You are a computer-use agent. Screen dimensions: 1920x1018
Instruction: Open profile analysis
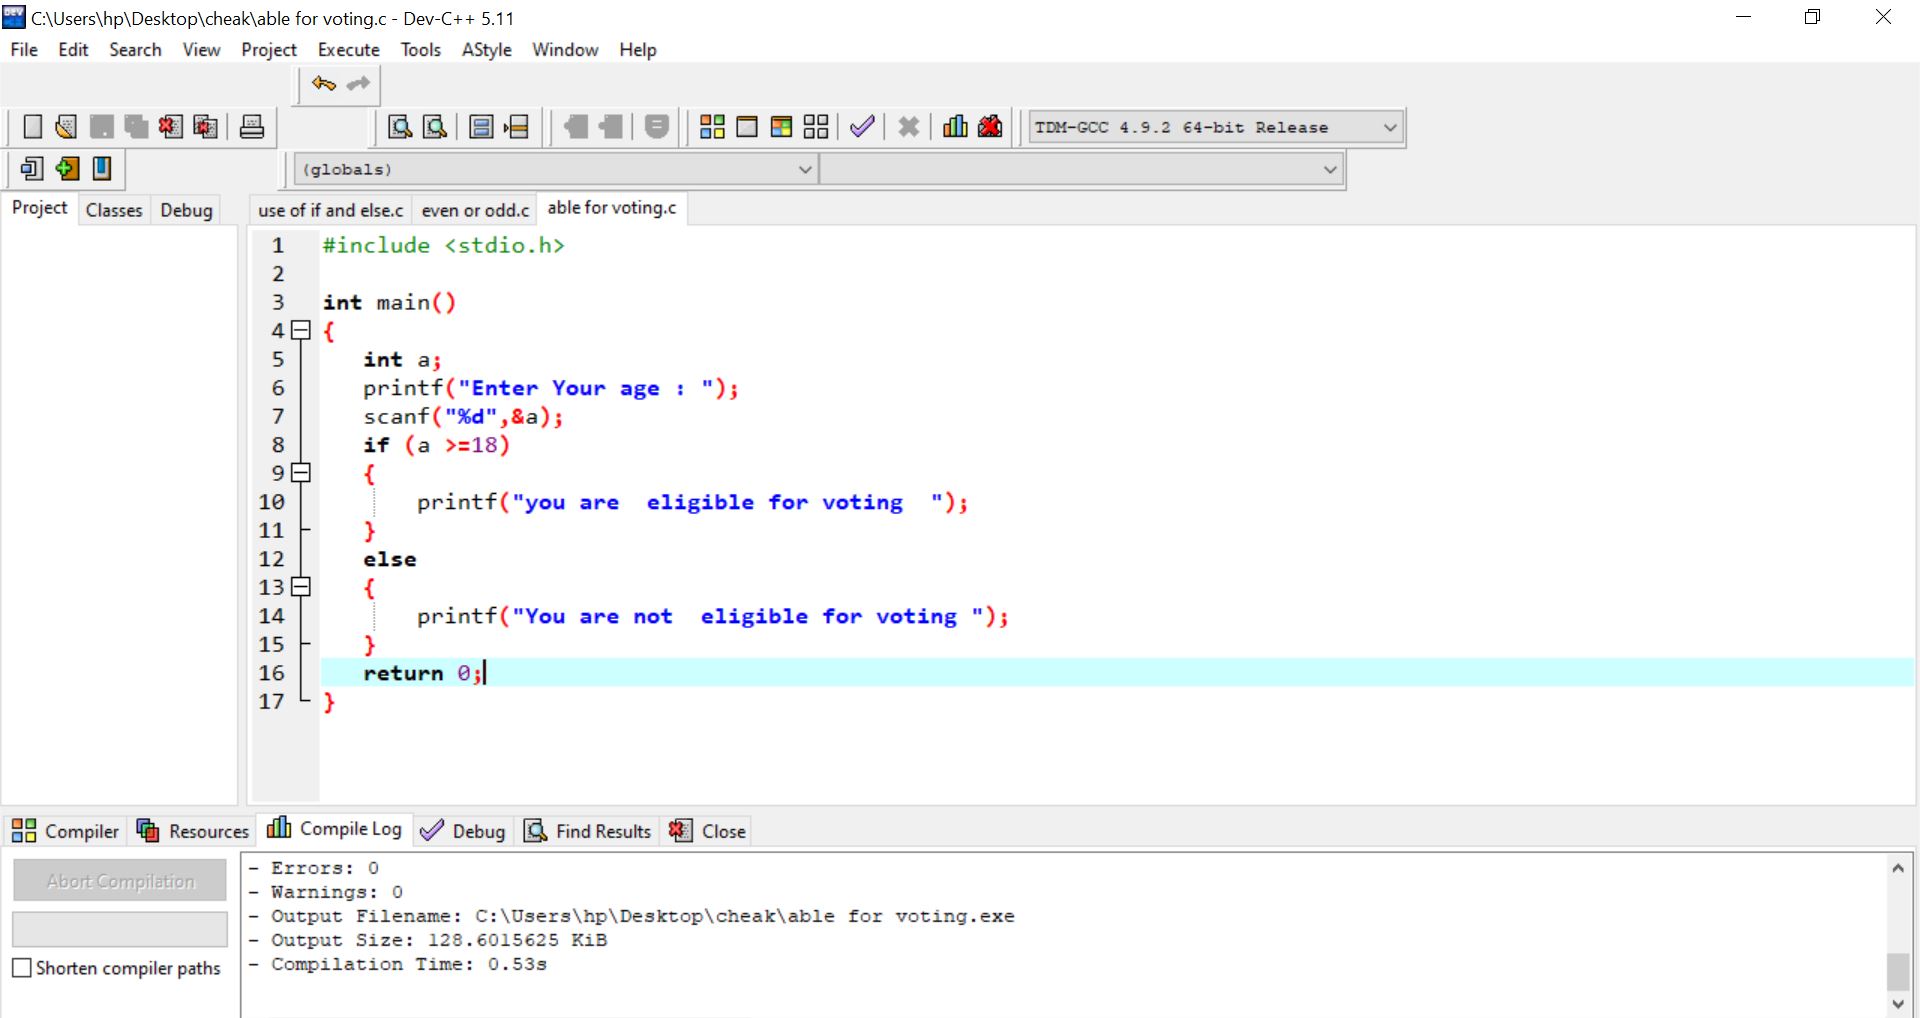(954, 126)
